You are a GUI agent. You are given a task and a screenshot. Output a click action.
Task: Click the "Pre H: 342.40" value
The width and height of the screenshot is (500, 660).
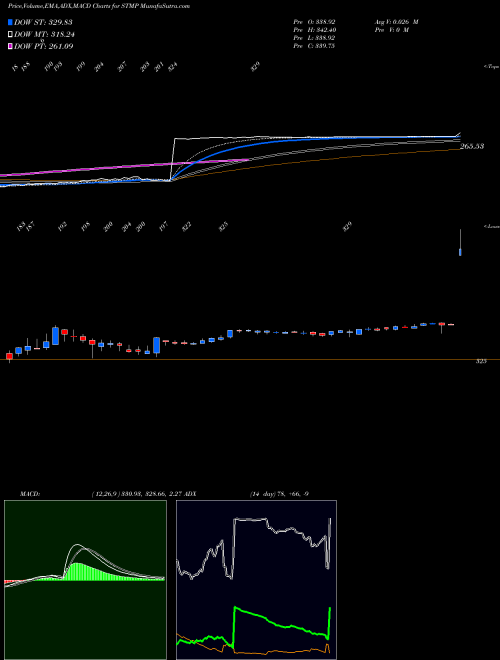click(314, 30)
